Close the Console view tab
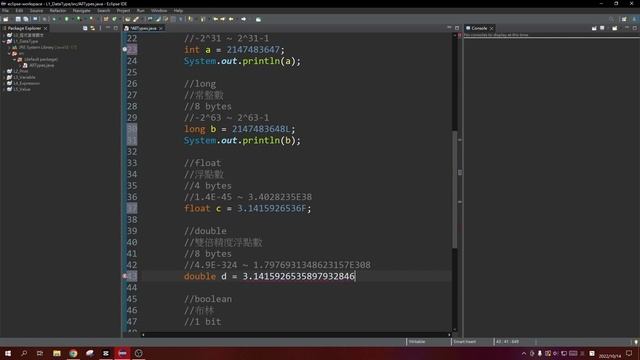 (x=491, y=28)
